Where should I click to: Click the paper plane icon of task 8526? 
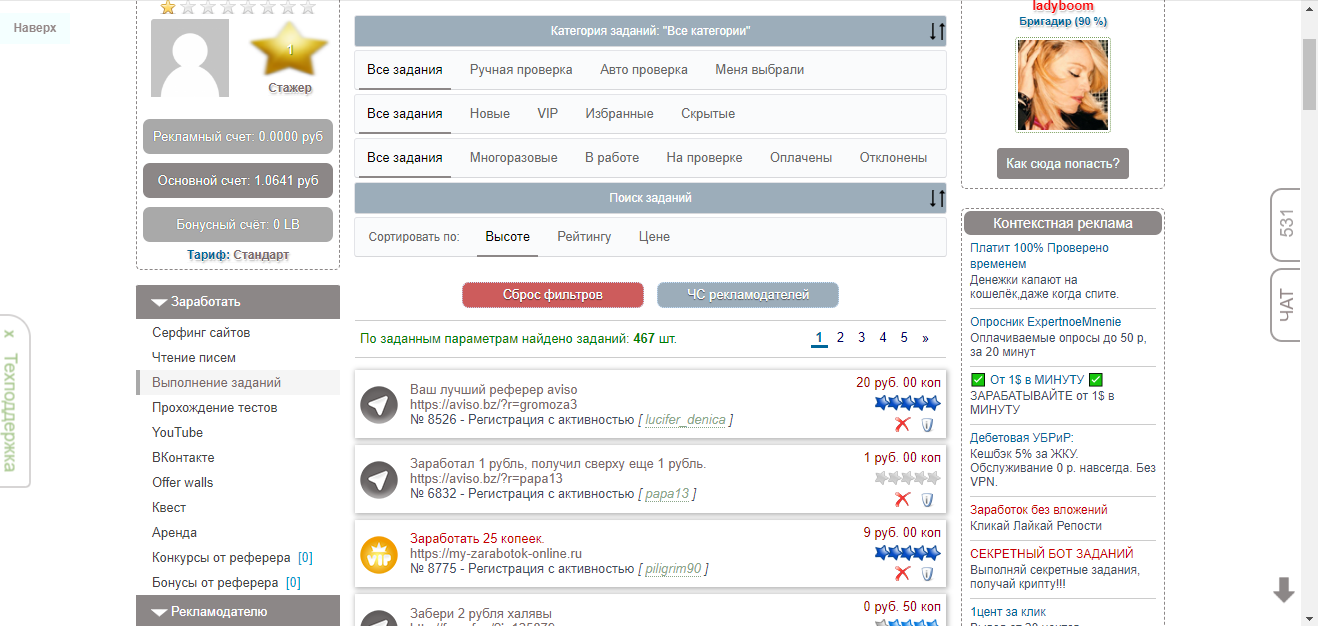click(379, 404)
